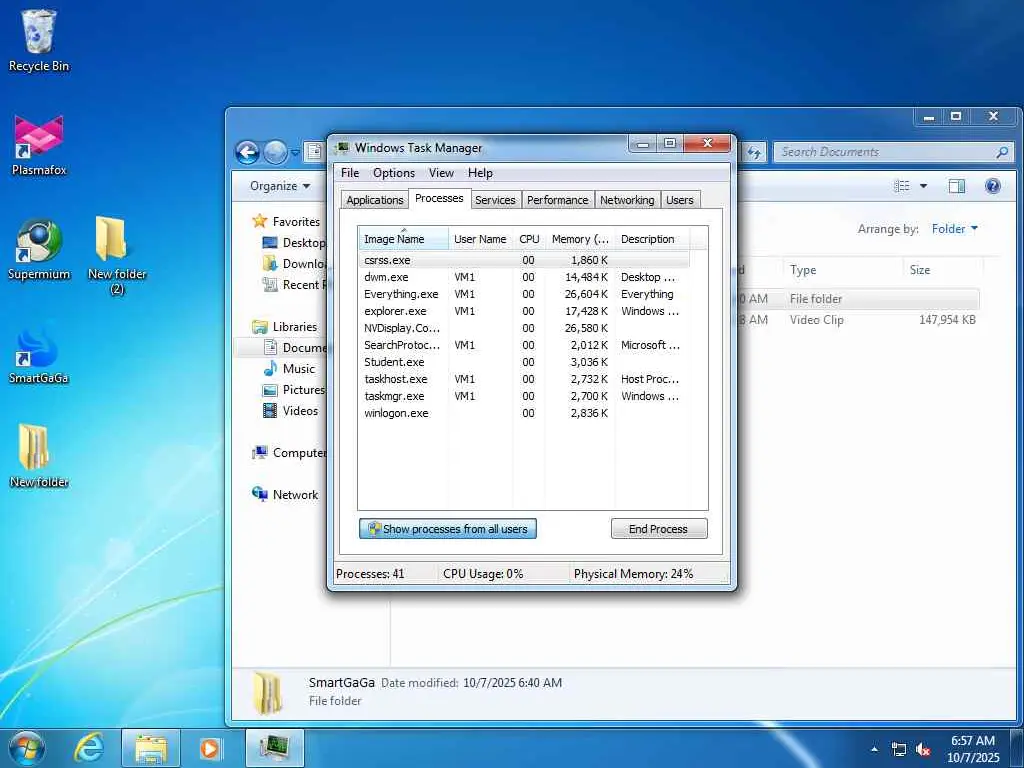1024x768 pixels.
Task: Switch to the Services tab
Action: [495, 200]
